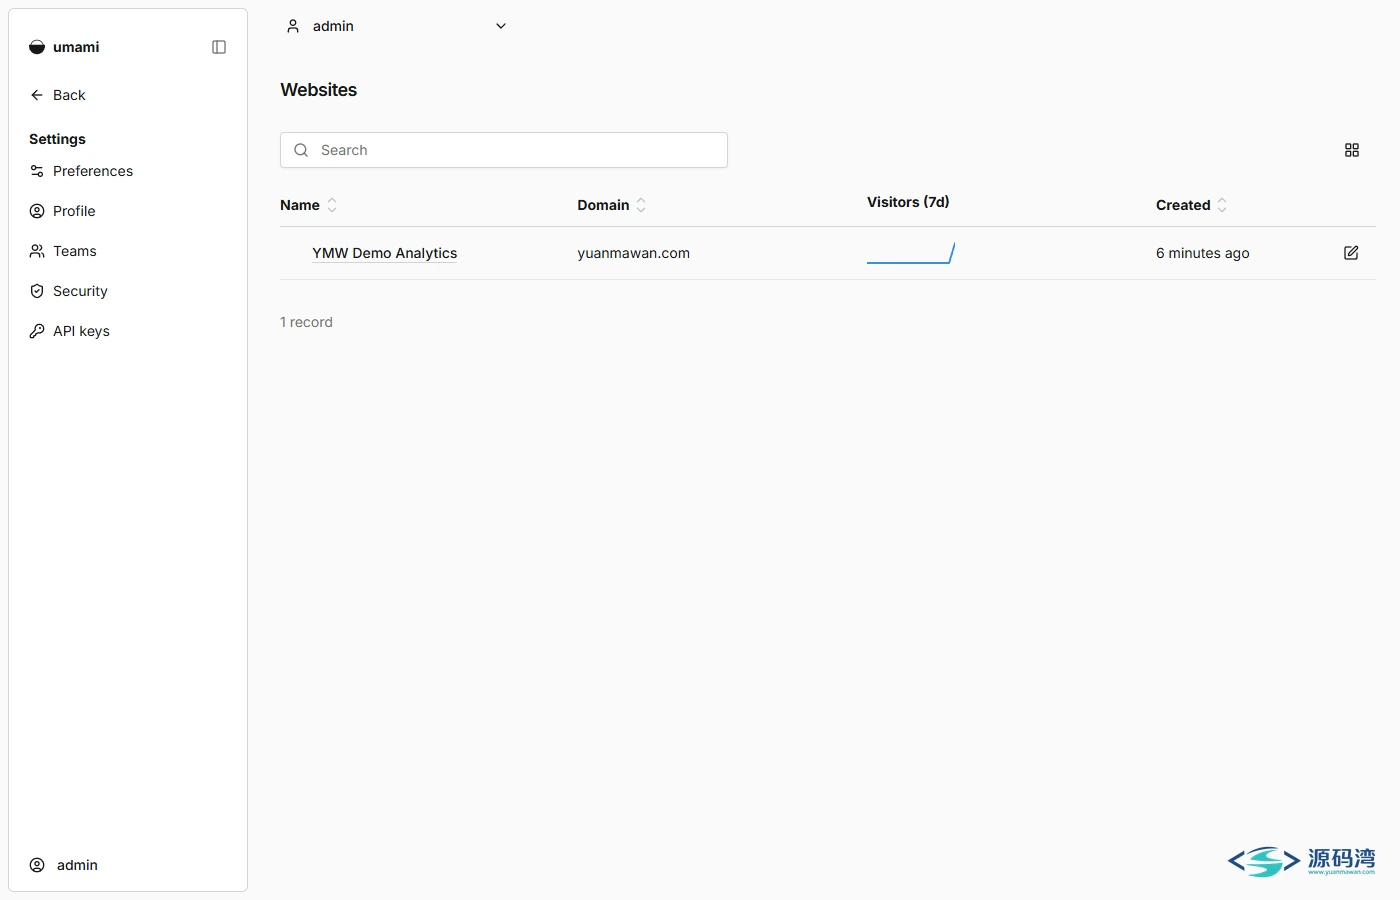Sort table by Name column
This screenshot has height=900, width=1400.
[x=309, y=205]
